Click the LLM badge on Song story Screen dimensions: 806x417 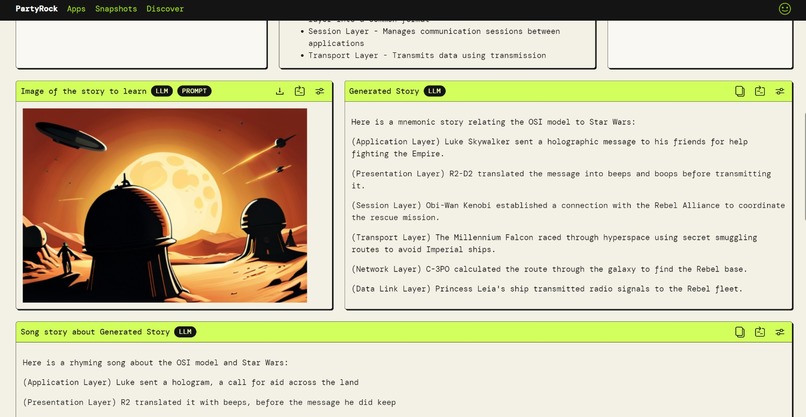[x=185, y=332]
